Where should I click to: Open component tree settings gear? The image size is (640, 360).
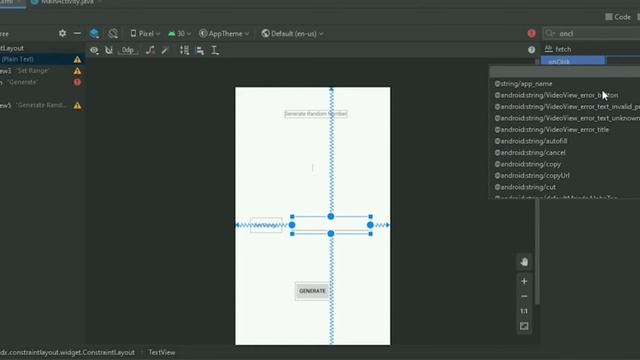click(x=62, y=33)
